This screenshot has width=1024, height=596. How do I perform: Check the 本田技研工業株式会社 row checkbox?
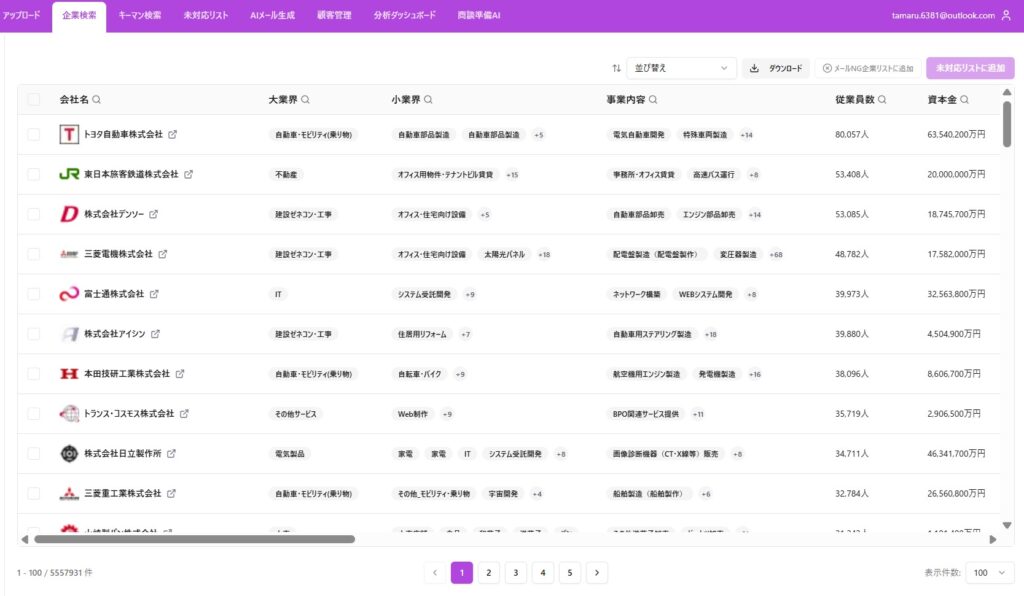33,373
